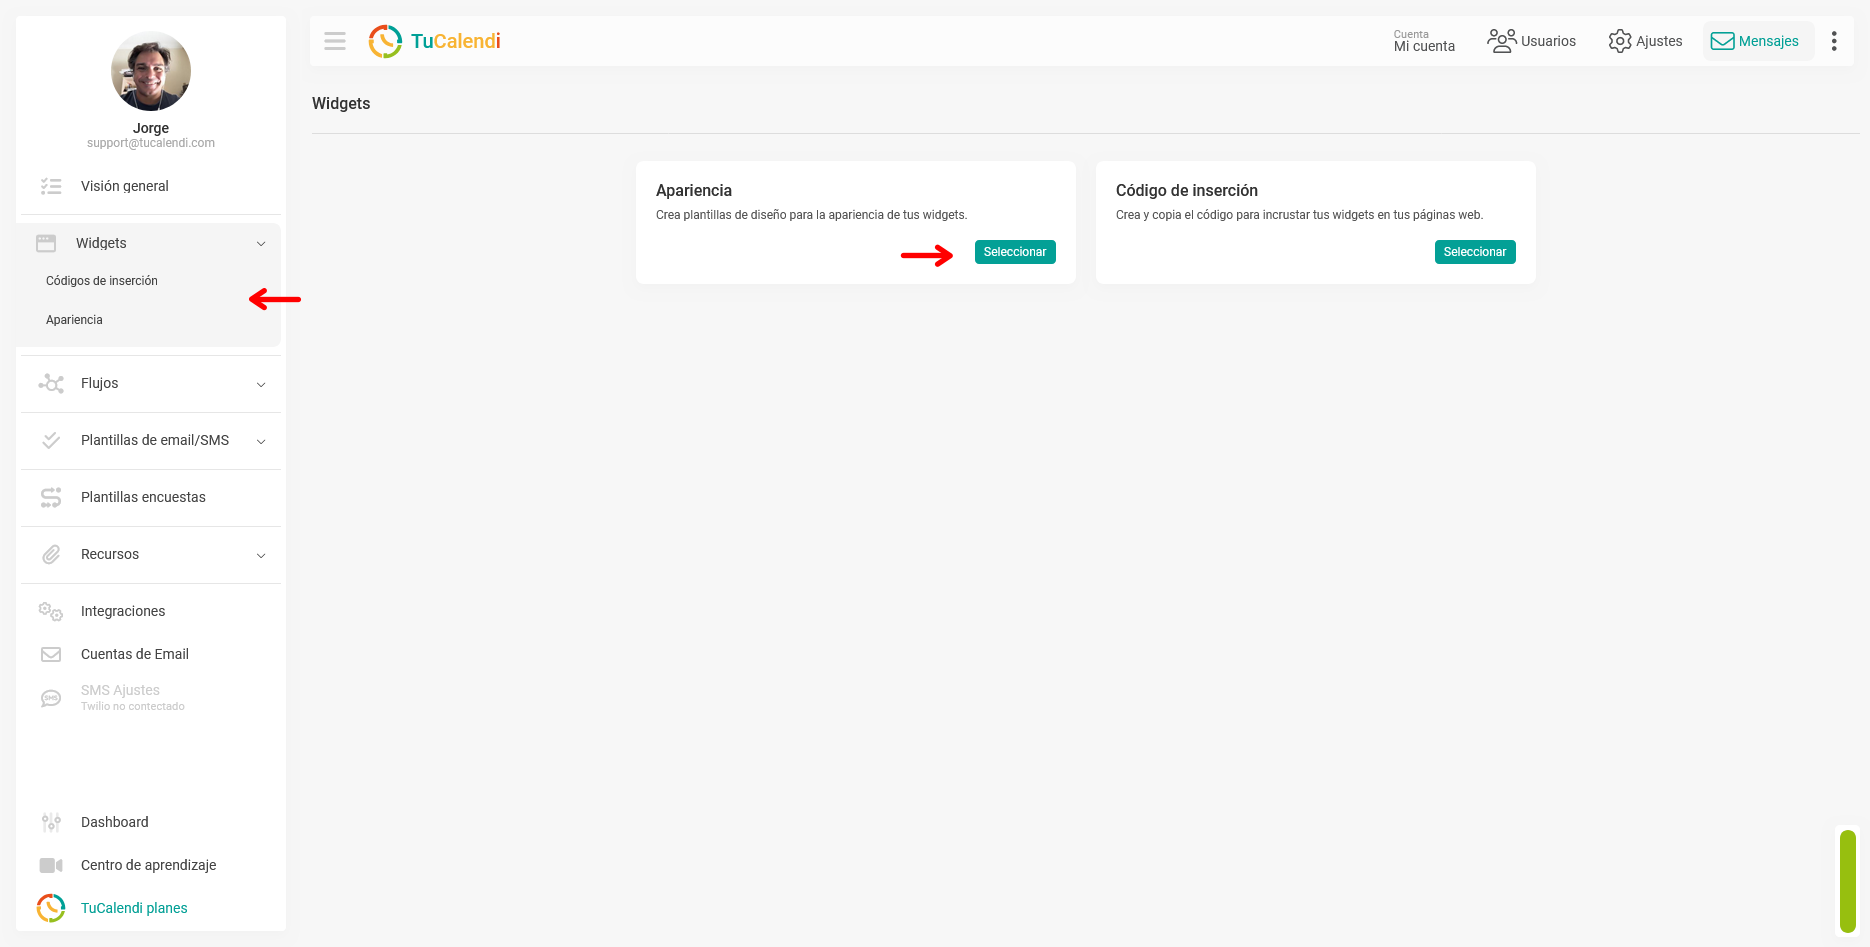Click the Visión general checklist icon
1870x947 pixels.
click(x=51, y=186)
